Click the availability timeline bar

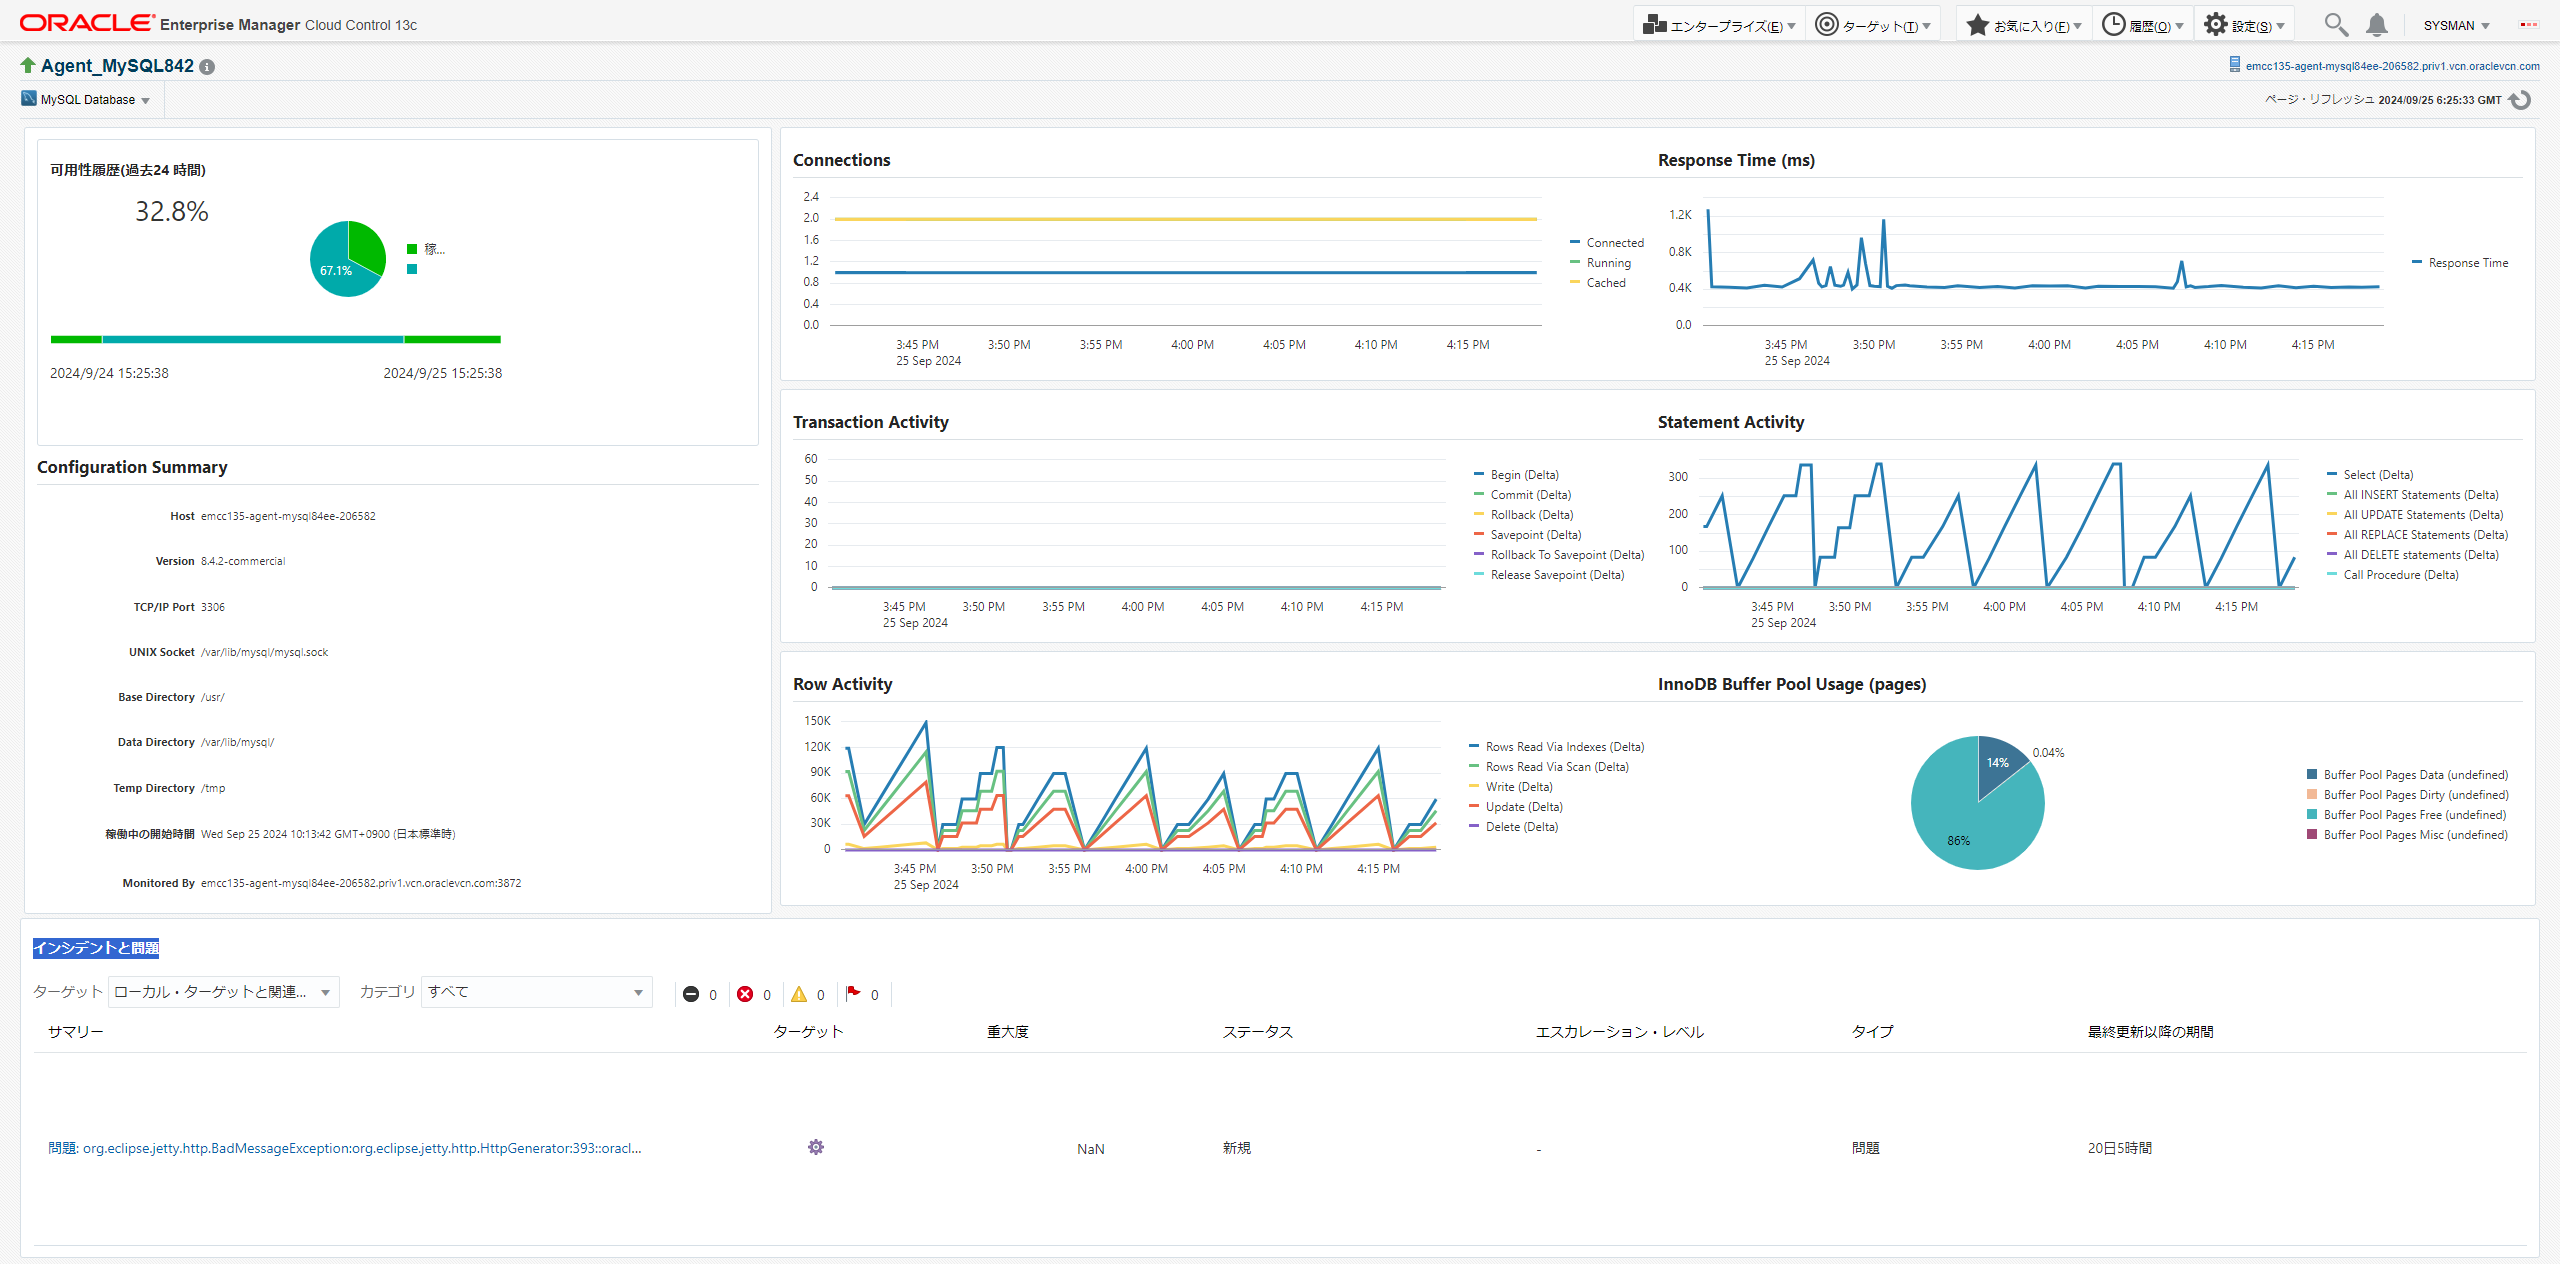tap(276, 340)
